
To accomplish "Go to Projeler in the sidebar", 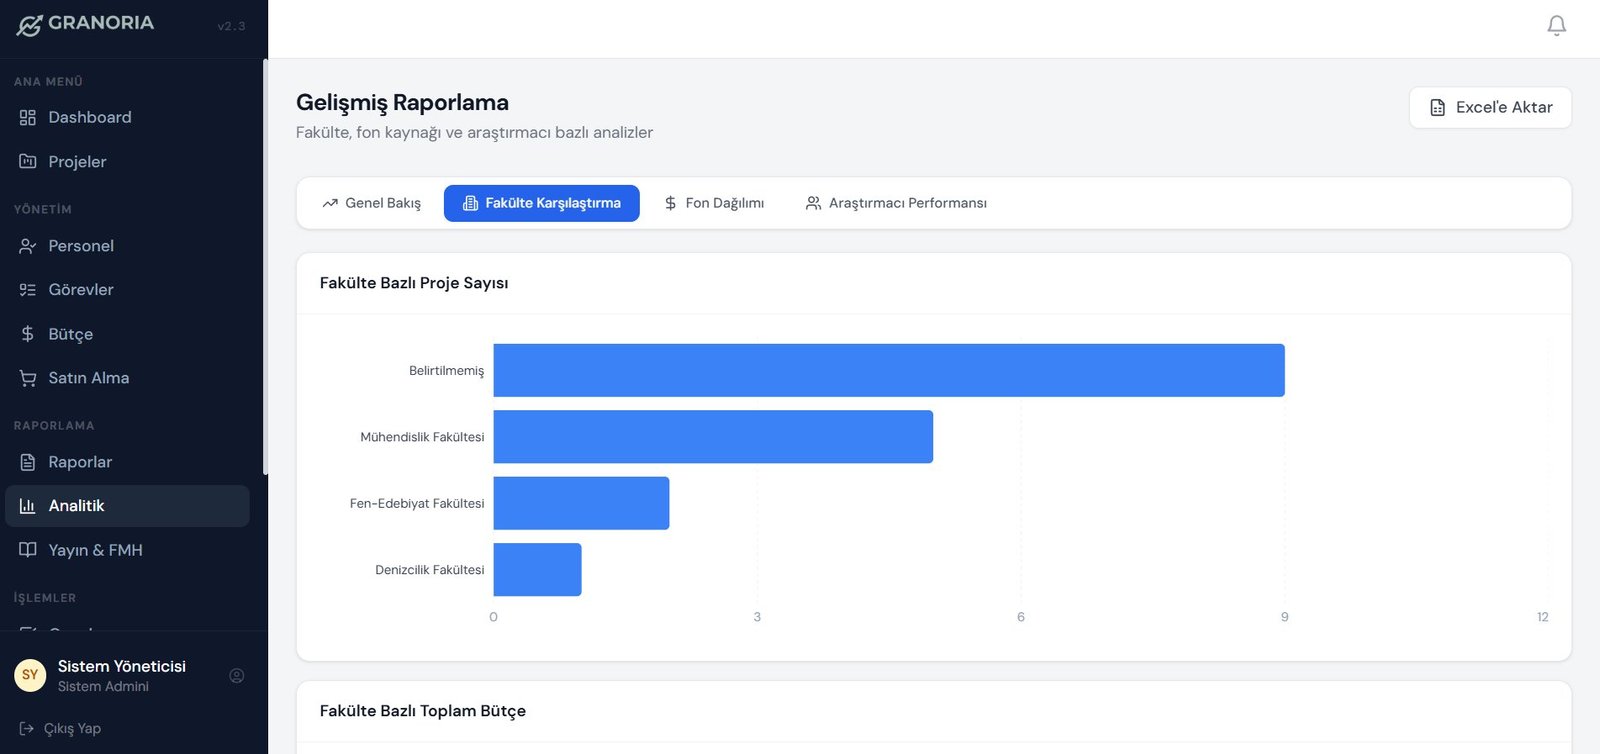I will coord(76,162).
